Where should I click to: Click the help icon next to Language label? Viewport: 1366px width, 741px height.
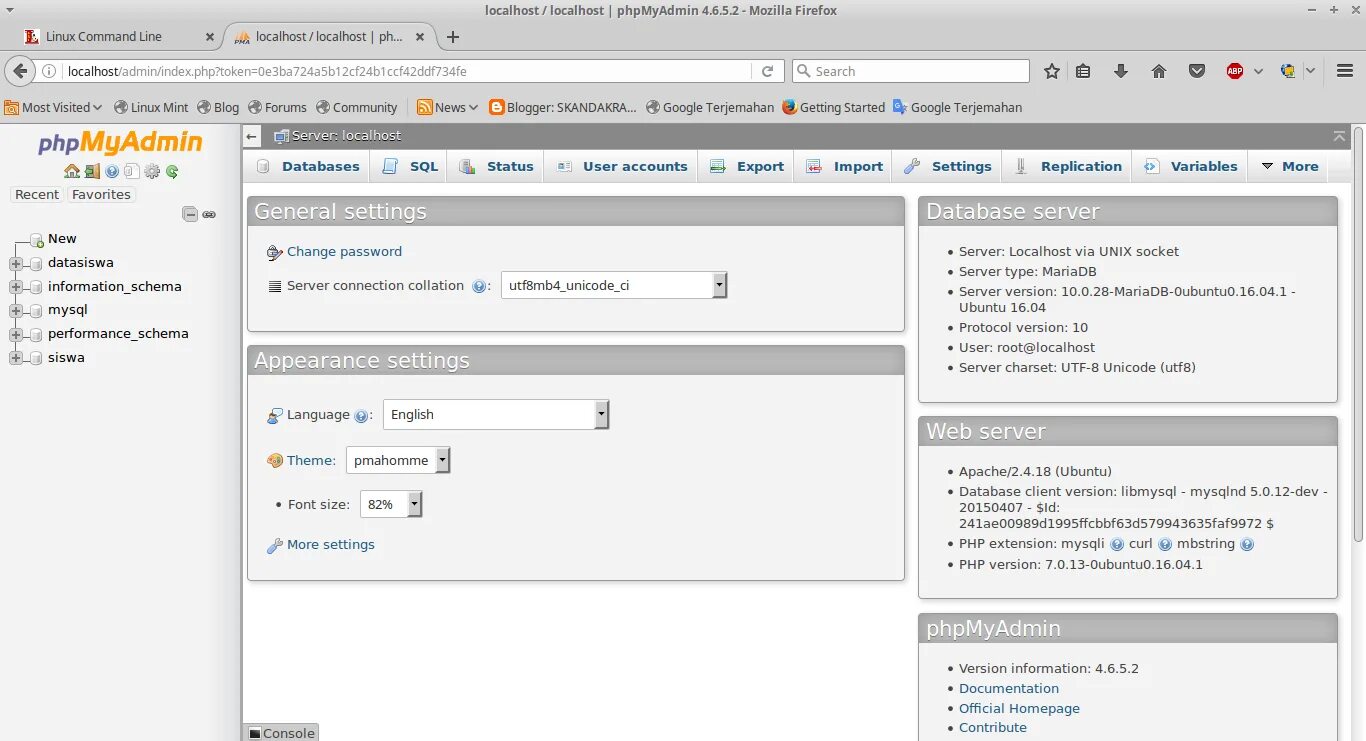(361, 416)
